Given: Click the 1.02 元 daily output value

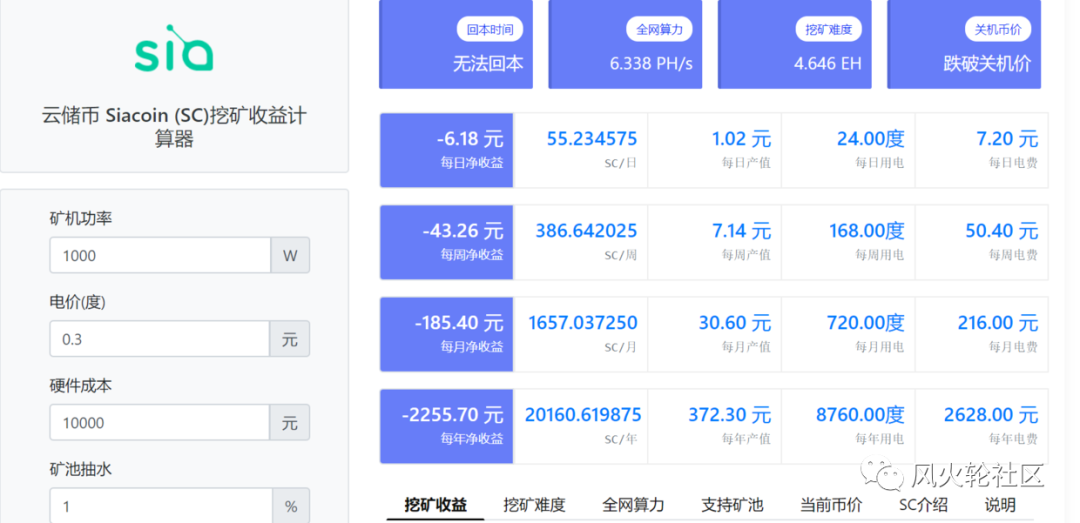Looking at the screenshot, I should click(741, 139).
